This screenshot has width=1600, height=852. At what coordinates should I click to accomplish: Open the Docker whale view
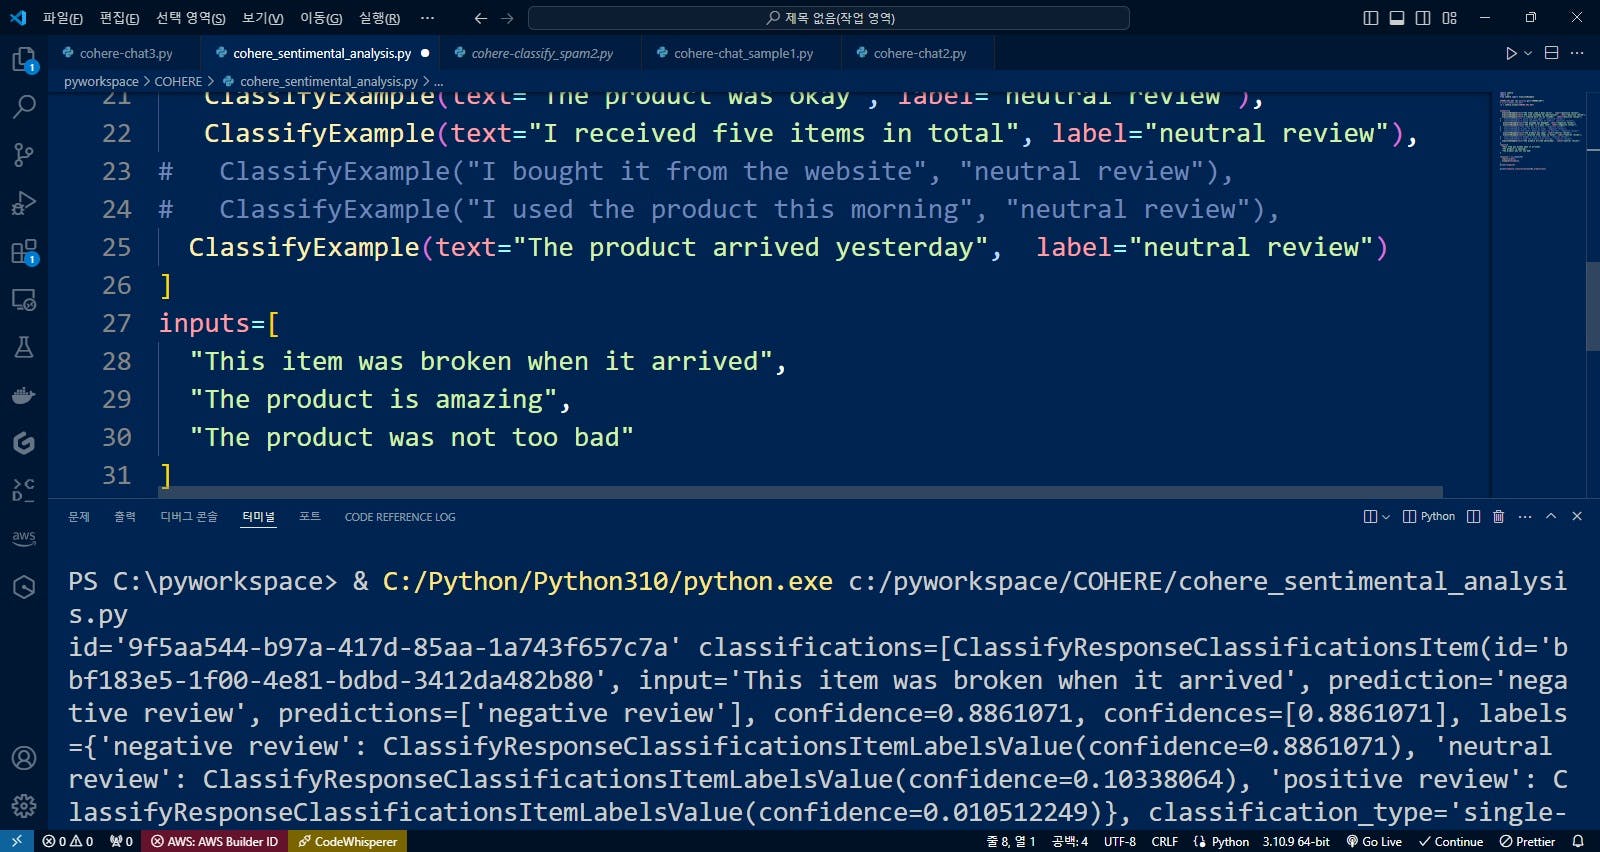24,395
